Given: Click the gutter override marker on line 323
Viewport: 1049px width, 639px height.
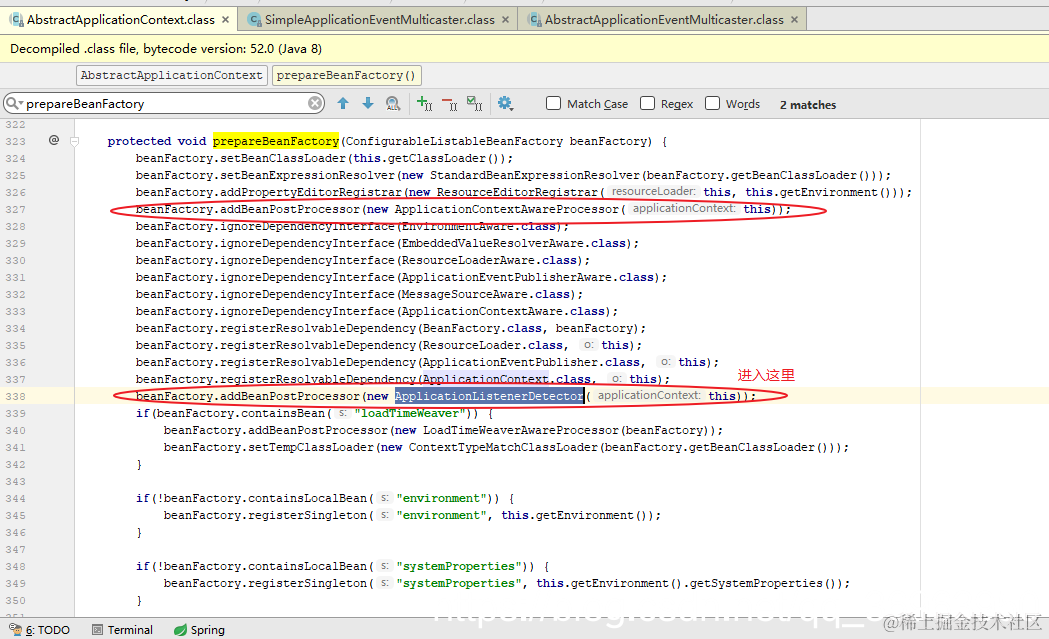Looking at the screenshot, I should coord(54,140).
